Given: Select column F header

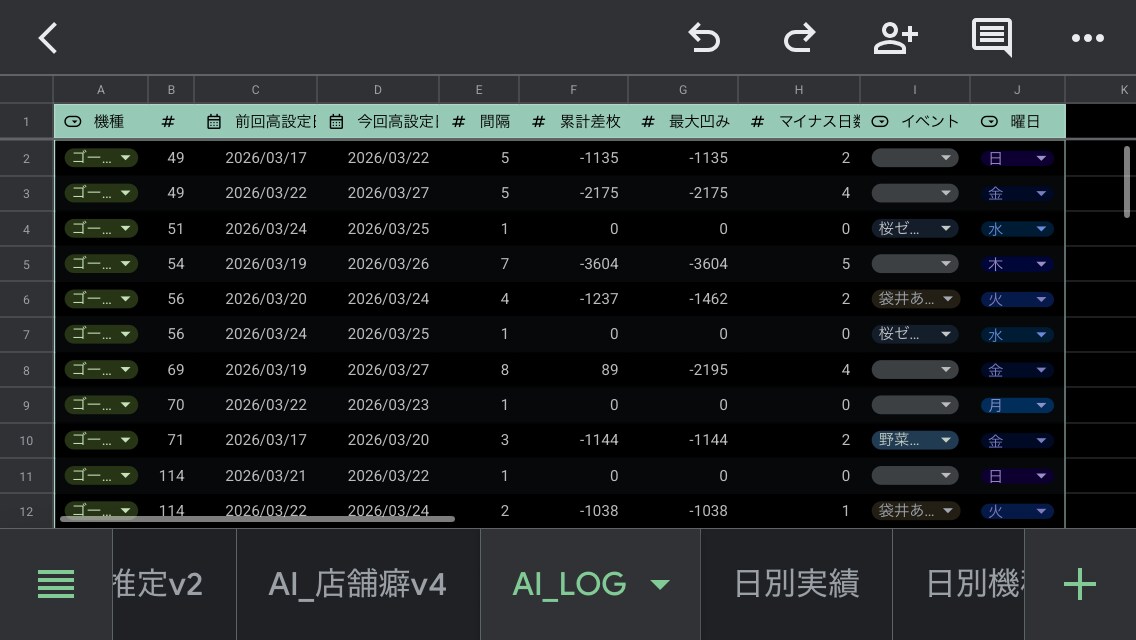Looking at the screenshot, I should [573, 90].
